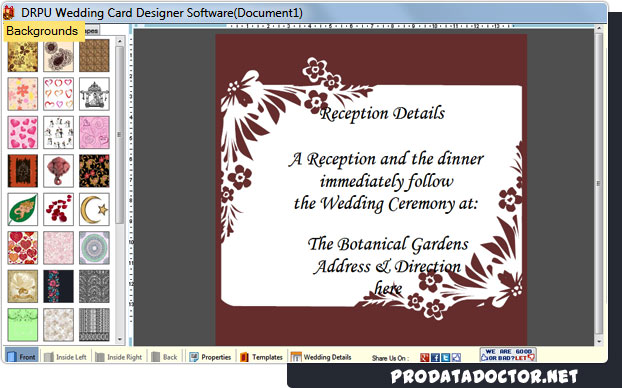This screenshot has width=622, height=388.
Task: Select the black and white lace background
Action: [94, 325]
